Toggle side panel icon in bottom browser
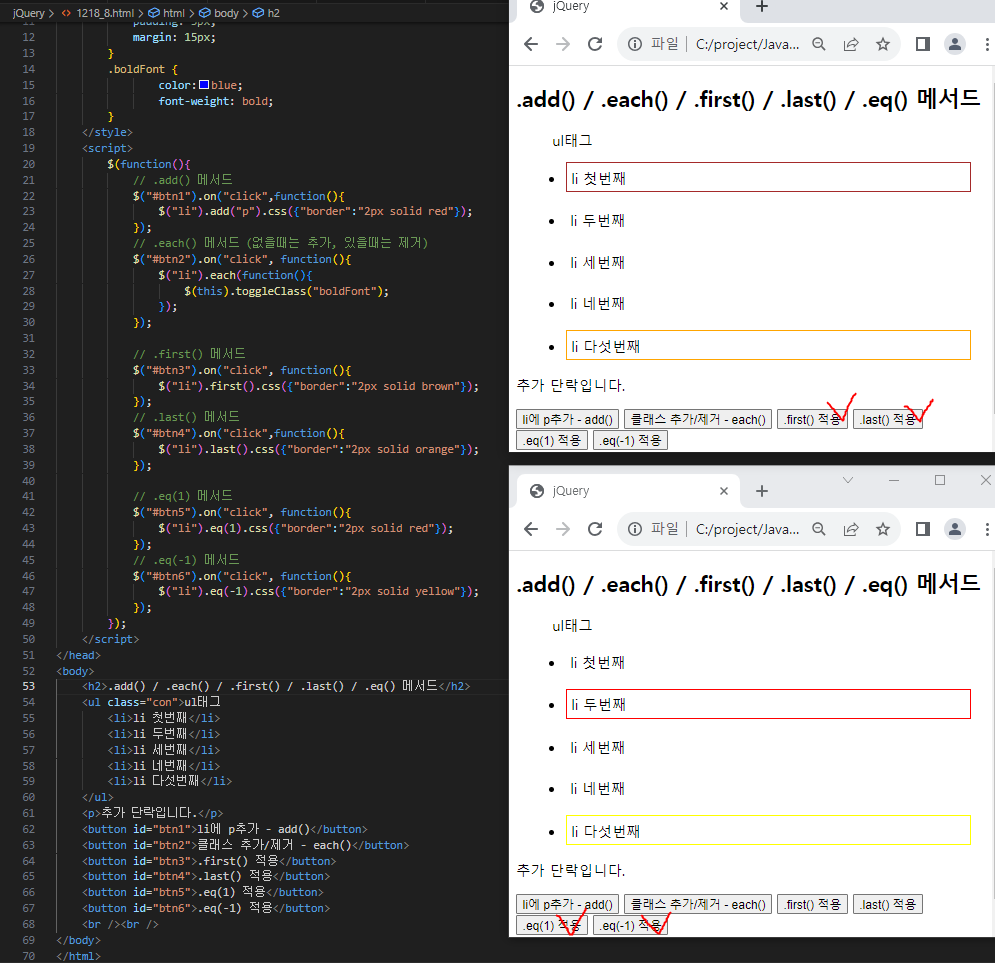 pyautogui.click(x=923, y=529)
